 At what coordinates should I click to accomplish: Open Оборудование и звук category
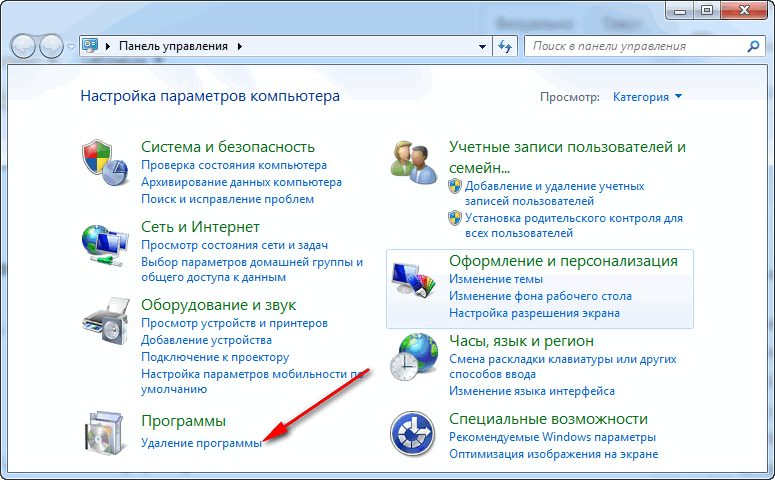click(218, 305)
